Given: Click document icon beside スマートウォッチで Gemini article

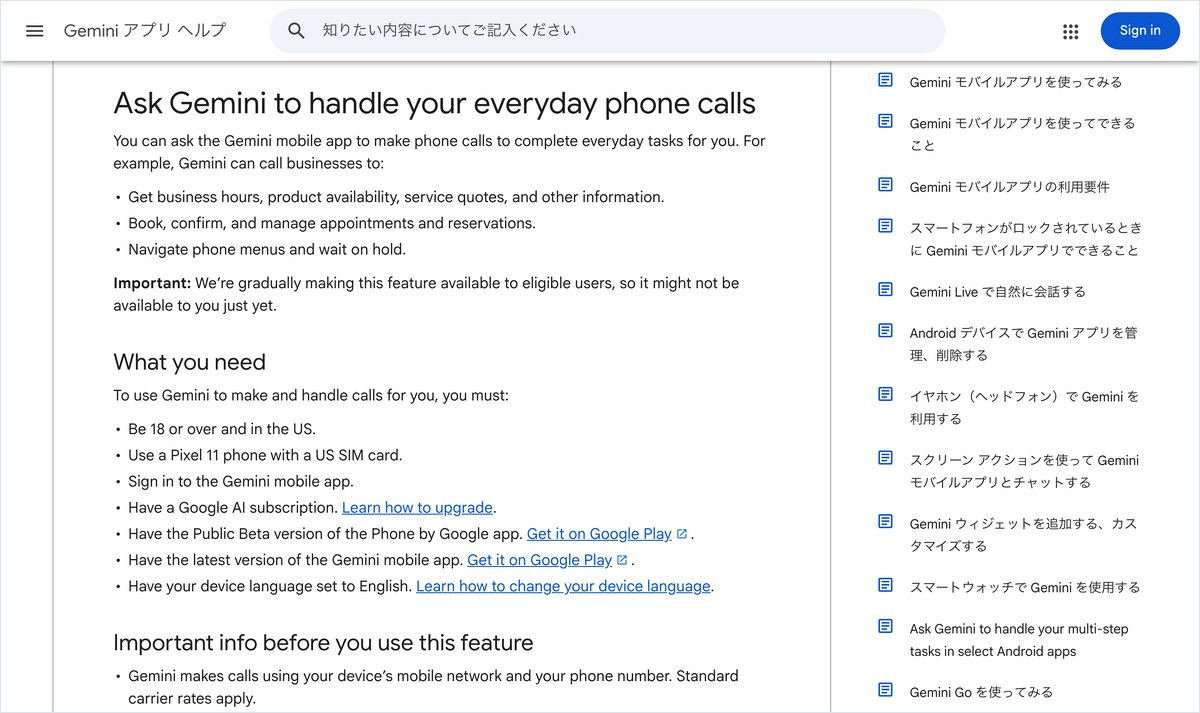Looking at the screenshot, I should click(x=885, y=585).
